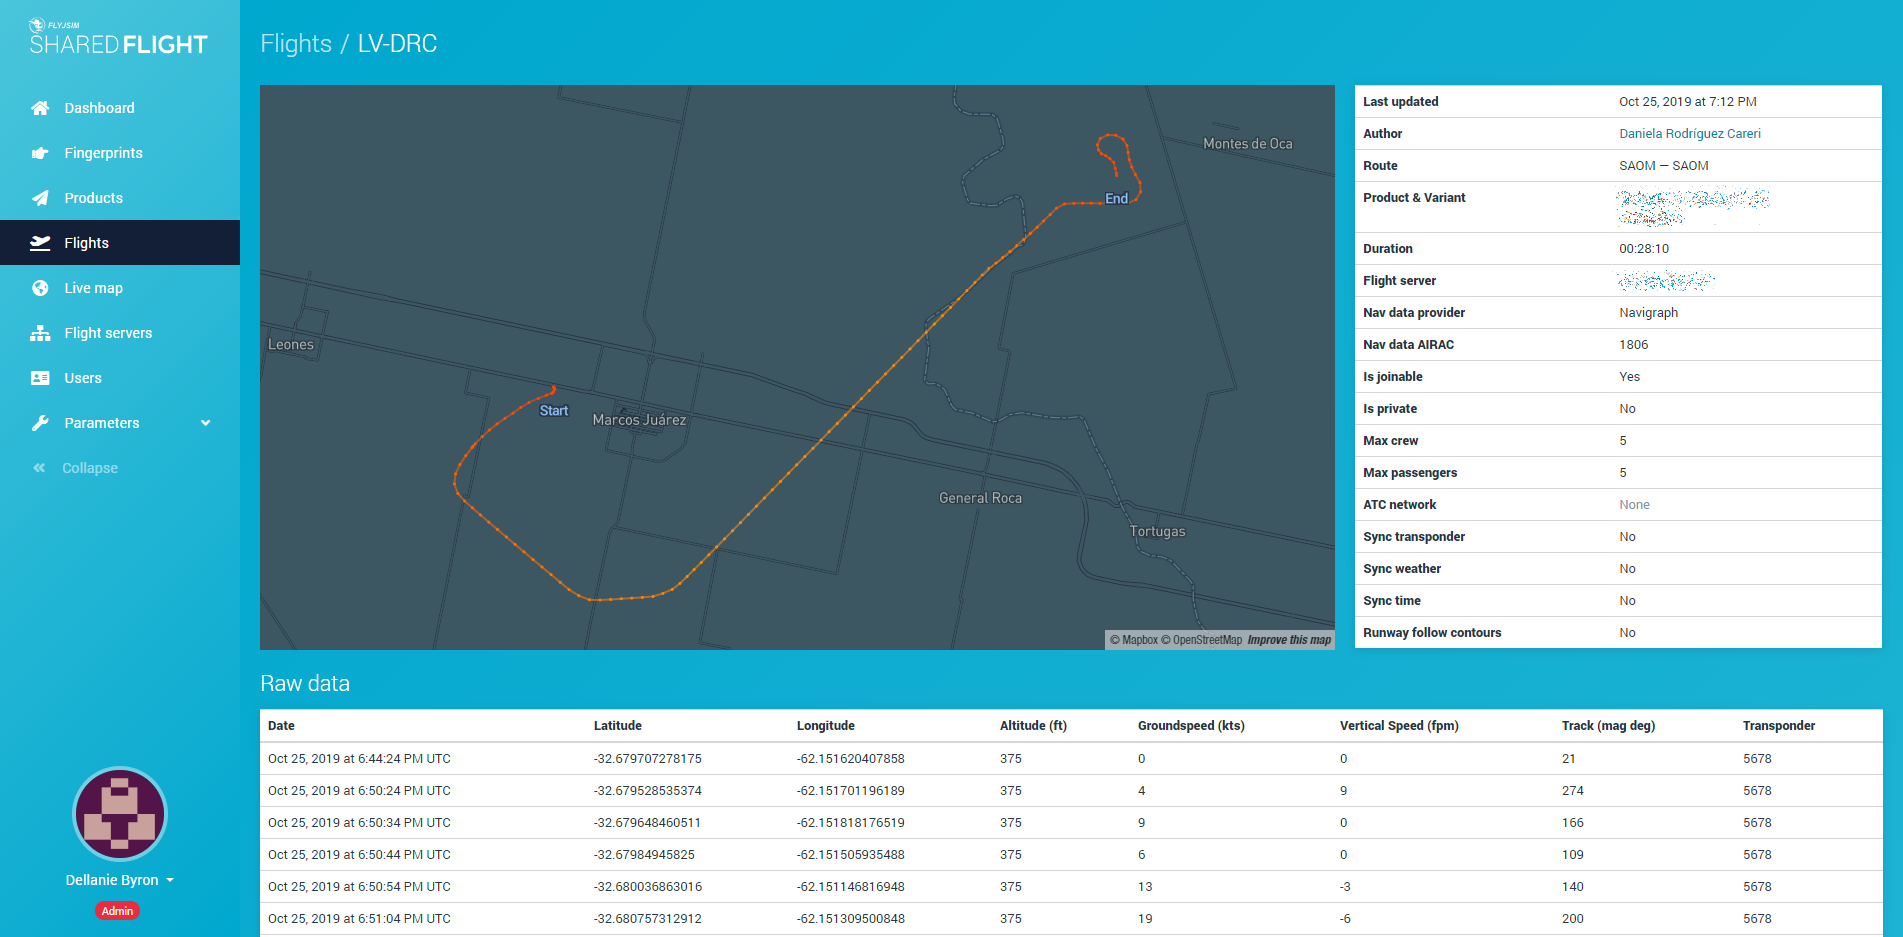The width and height of the screenshot is (1903, 937).
Task: Click the ATC network None value
Action: point(1634,505)
